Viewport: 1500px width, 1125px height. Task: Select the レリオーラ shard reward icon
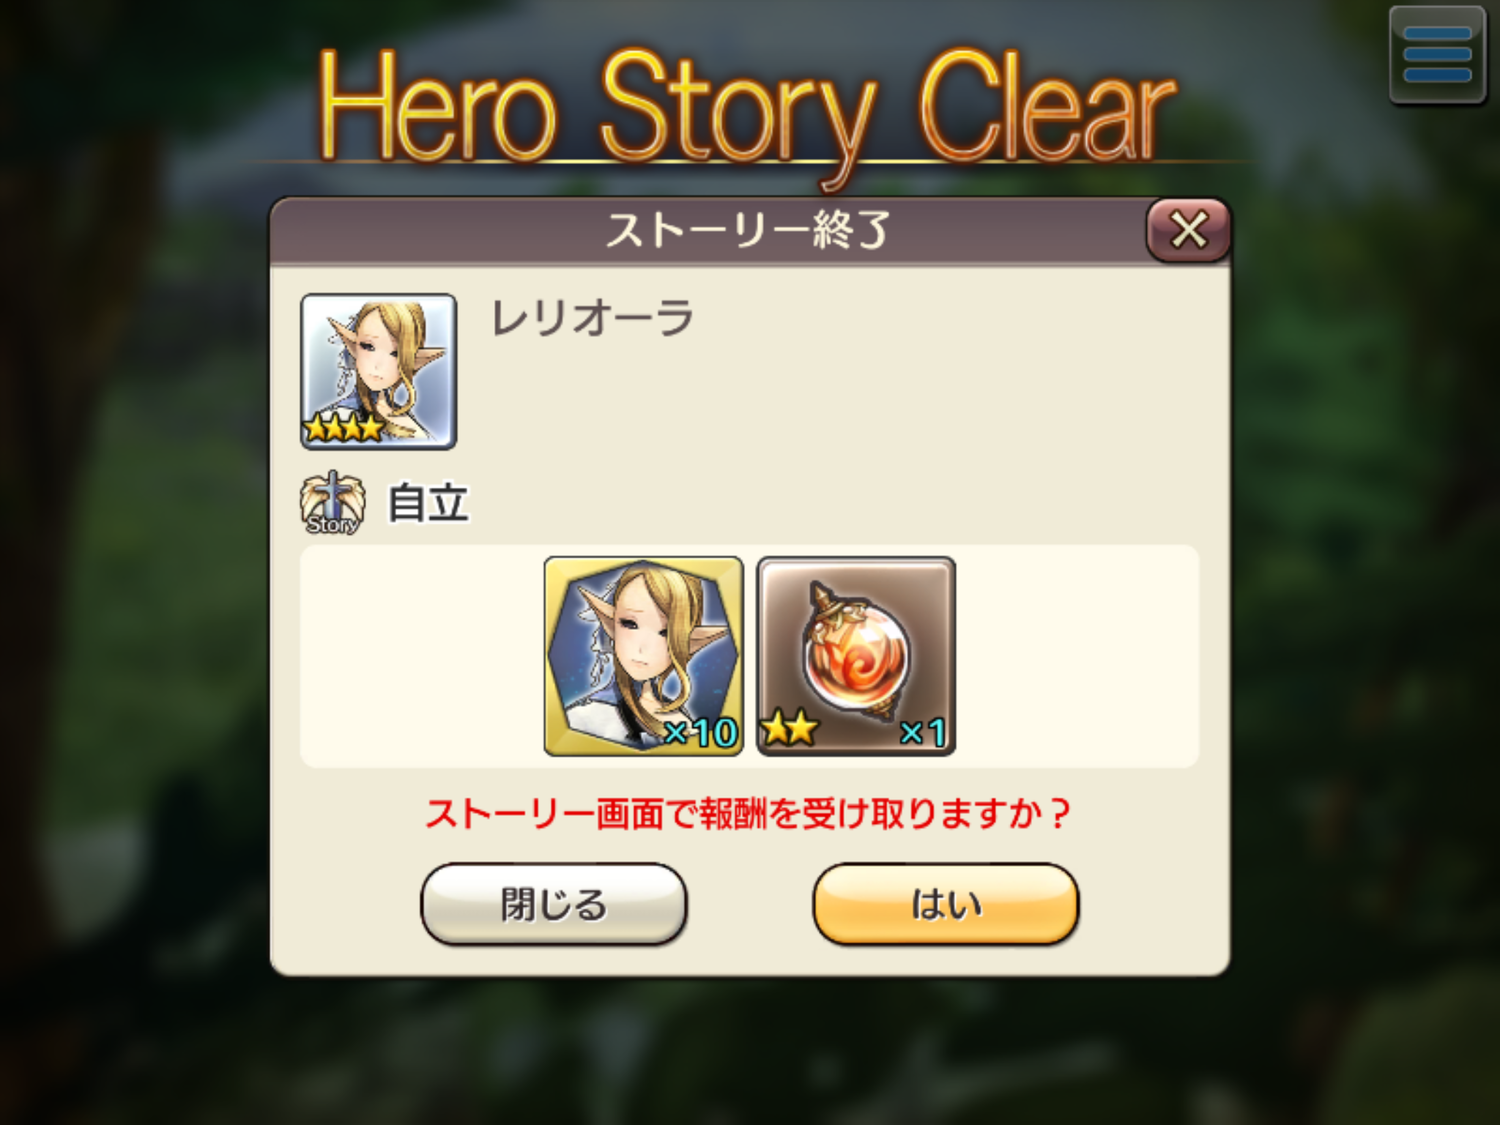tap(643, 656)
